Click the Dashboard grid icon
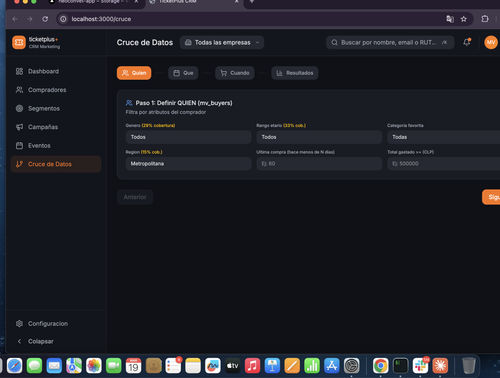 click(x=19, y=71)
